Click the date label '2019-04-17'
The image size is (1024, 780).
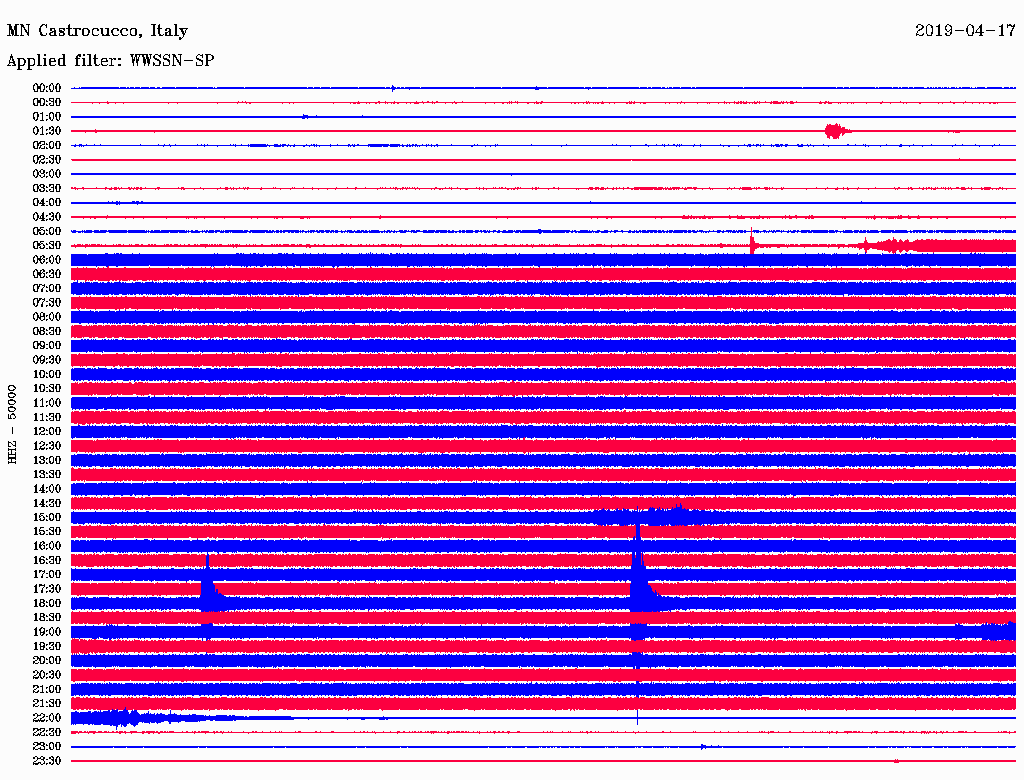(965, 31)
